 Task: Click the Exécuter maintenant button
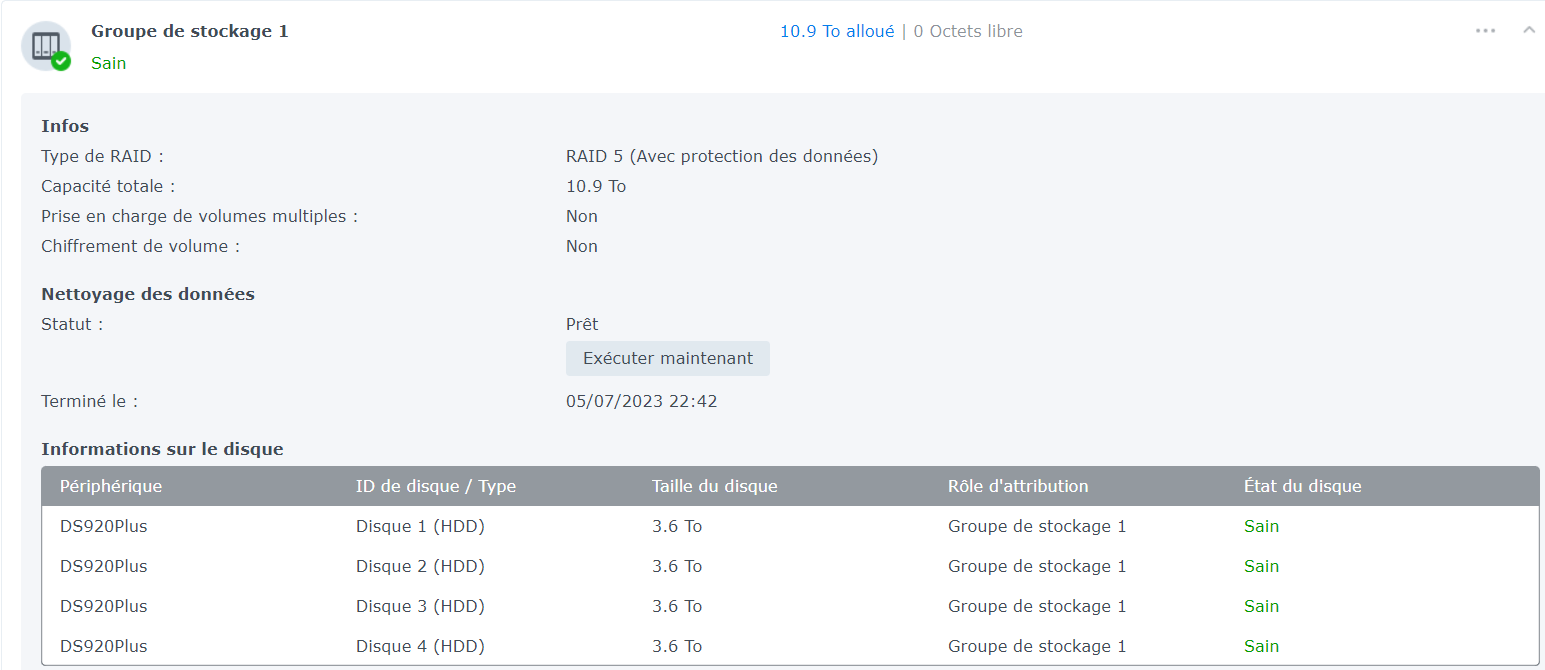(667, 358)
